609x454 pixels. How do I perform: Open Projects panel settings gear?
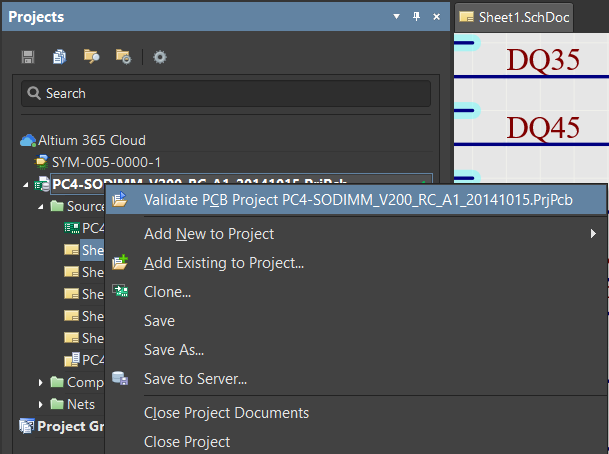160,57
